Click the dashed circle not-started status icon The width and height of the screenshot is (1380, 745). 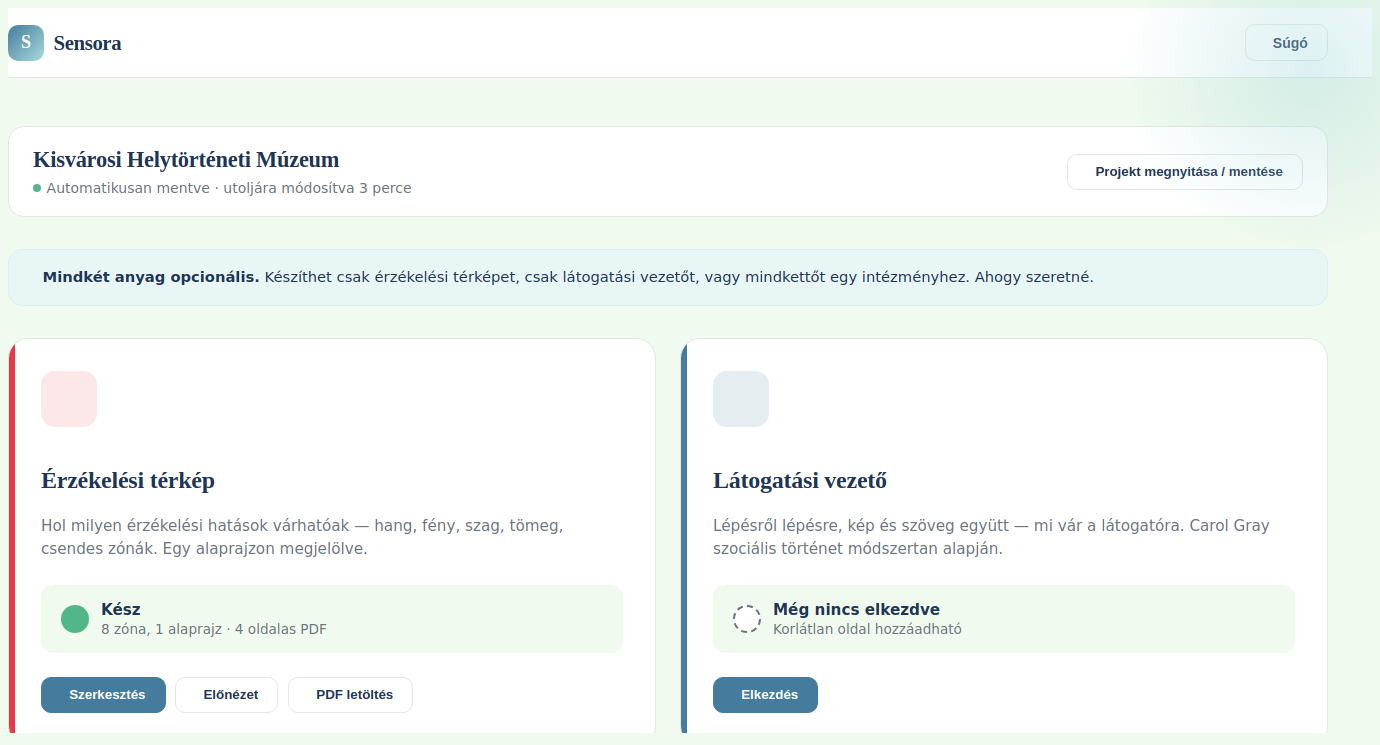pyautogui.click(x=747, y=619)
